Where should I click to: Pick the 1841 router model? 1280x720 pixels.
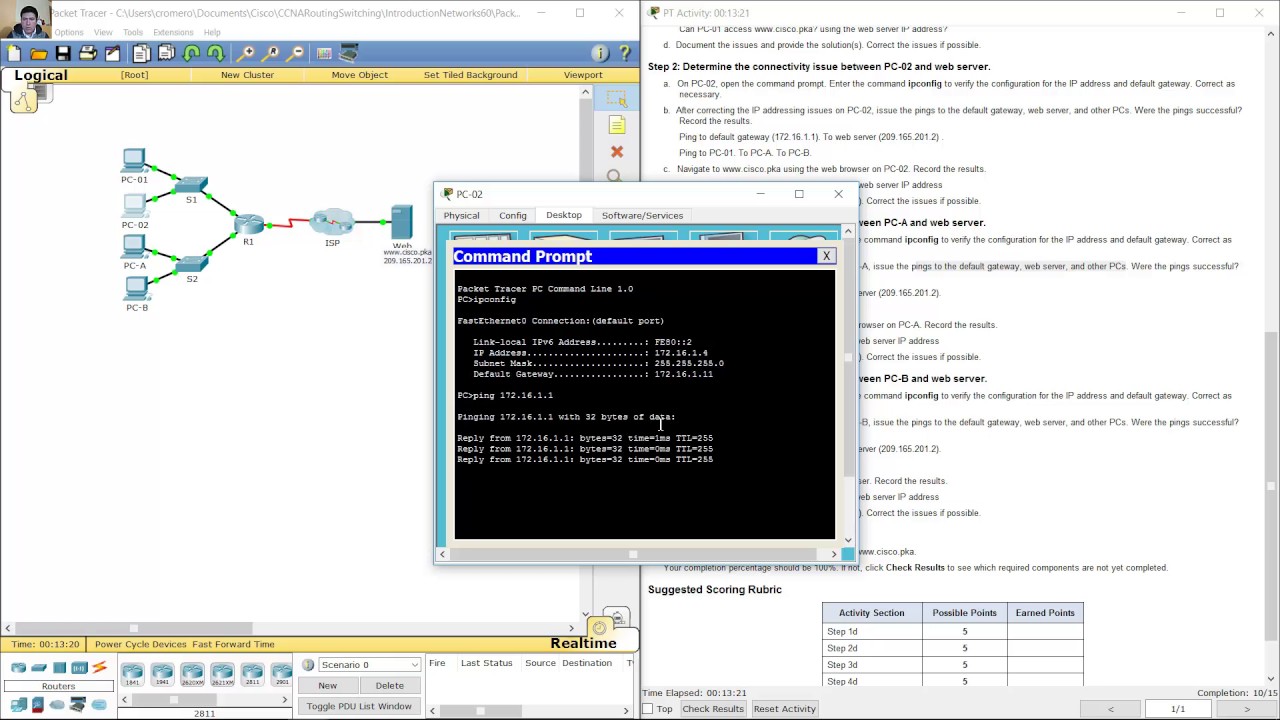(x=132, y=674)
